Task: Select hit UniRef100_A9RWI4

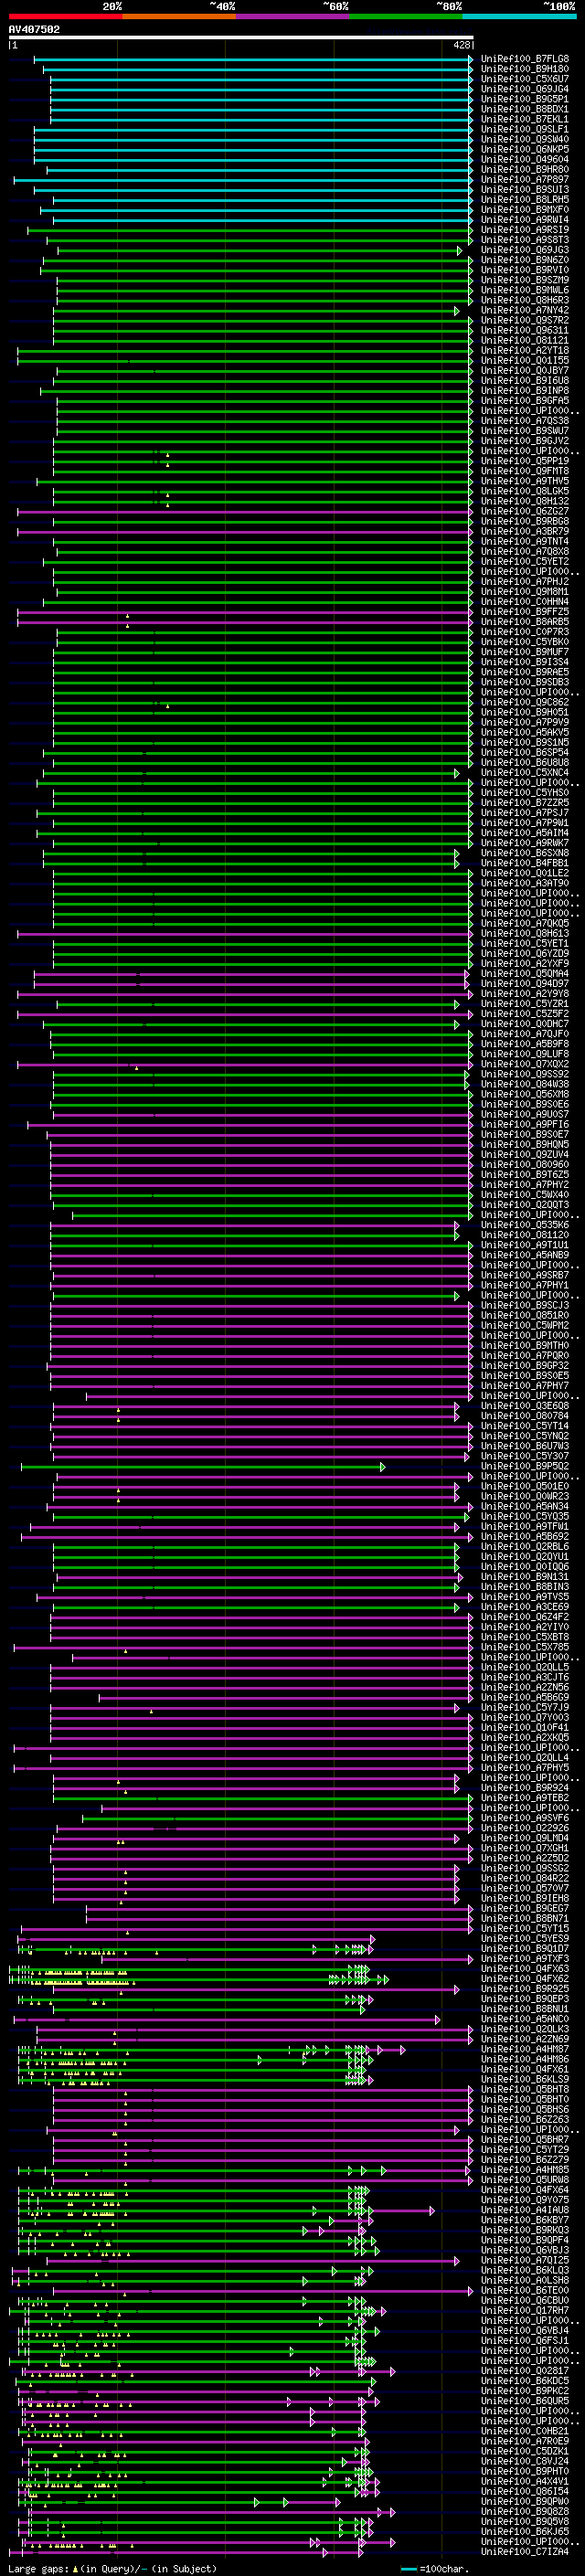Action: click(x=524, y=220)
